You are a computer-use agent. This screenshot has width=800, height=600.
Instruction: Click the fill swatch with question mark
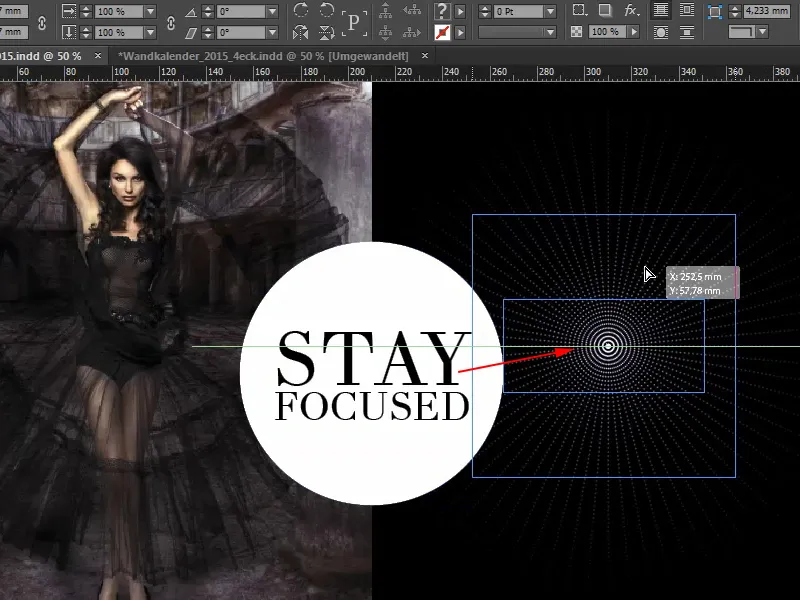point(442,11)
